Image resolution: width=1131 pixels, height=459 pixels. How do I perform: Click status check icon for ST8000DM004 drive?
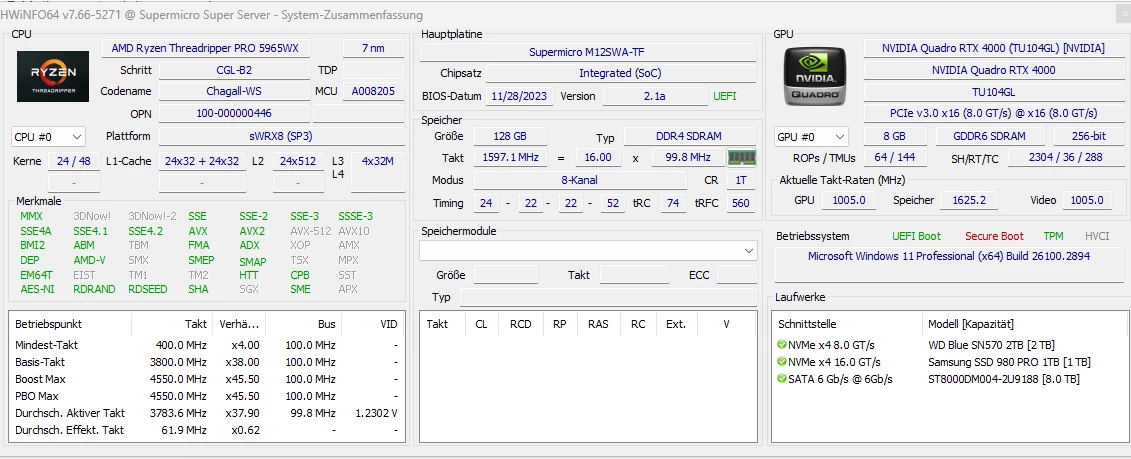point(781,378)
